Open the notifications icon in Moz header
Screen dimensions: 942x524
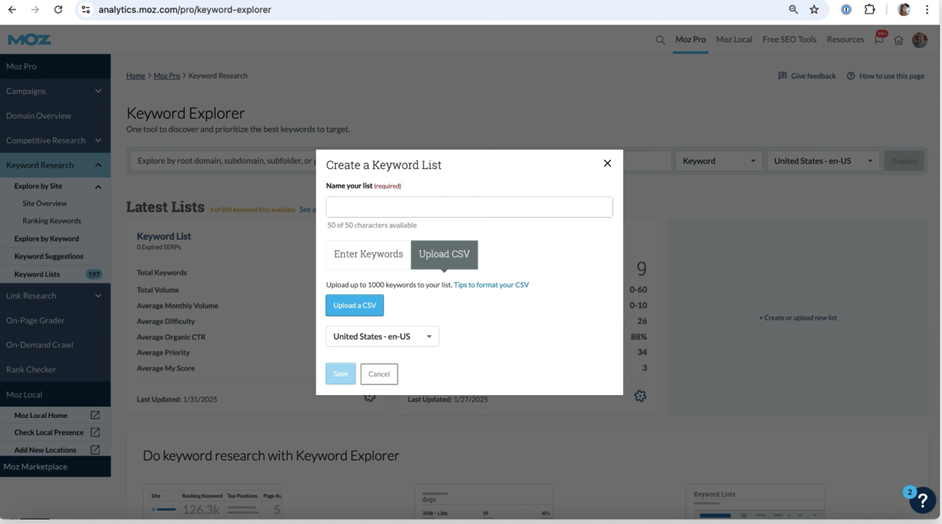(x=879, y=40)
